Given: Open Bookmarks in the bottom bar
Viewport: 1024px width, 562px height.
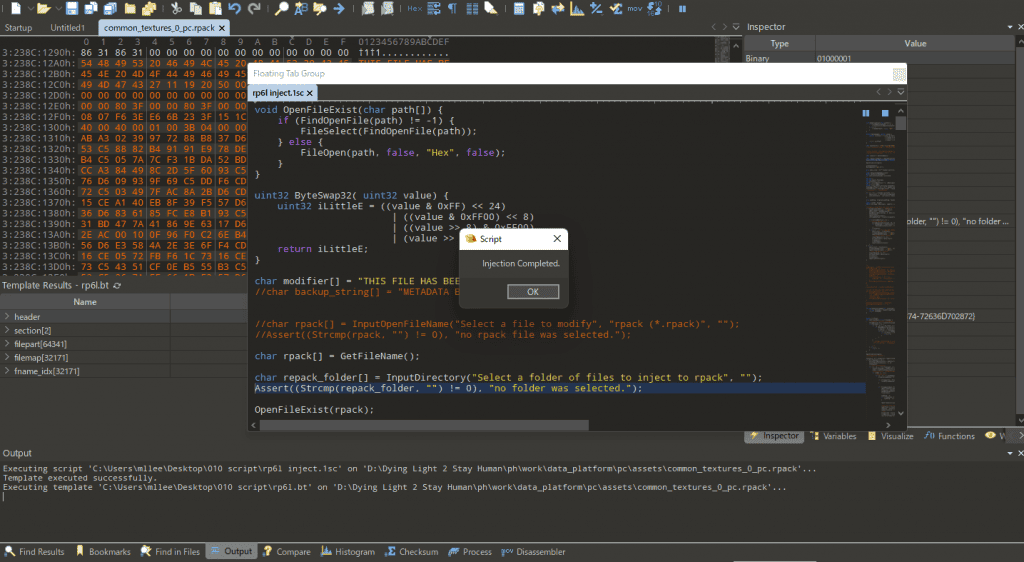Looking at the screenshot, I should pyautogui.click(x=103, y=552).
